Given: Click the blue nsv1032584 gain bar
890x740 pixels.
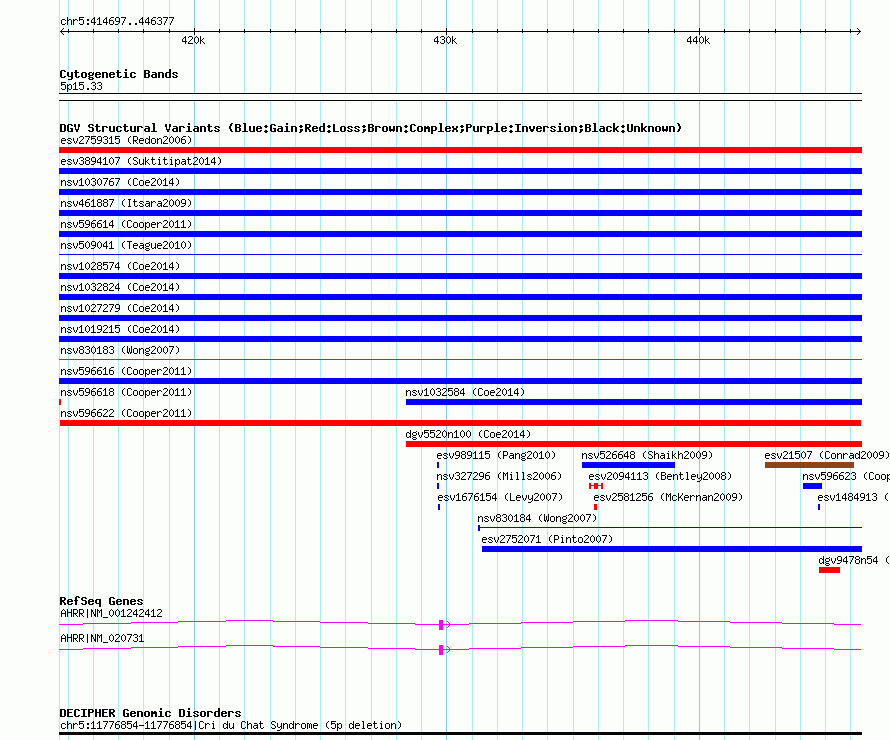Looking at the screenshot, I should pos(633,402).
